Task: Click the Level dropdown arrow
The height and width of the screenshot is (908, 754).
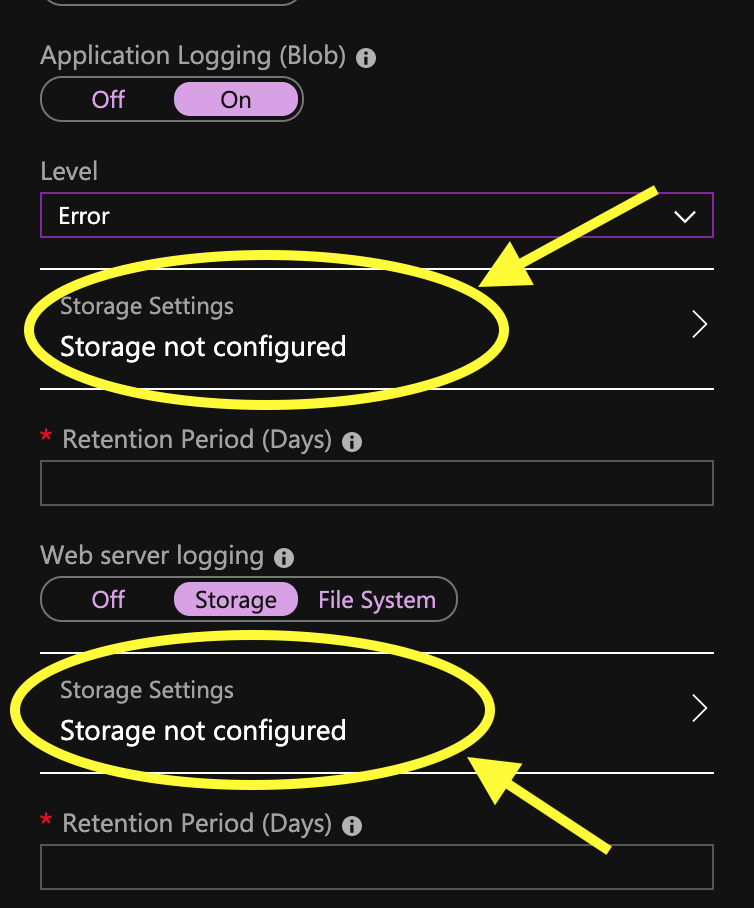Action: point(685,215)
